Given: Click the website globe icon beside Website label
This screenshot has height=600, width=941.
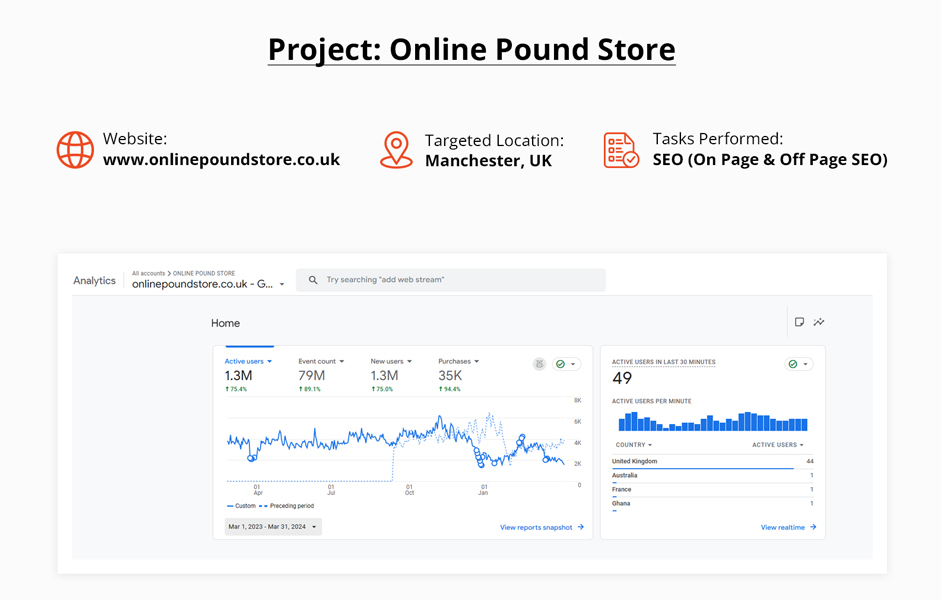Looking at the screenshot, I should pyautogui.click(x=75, y=150).
